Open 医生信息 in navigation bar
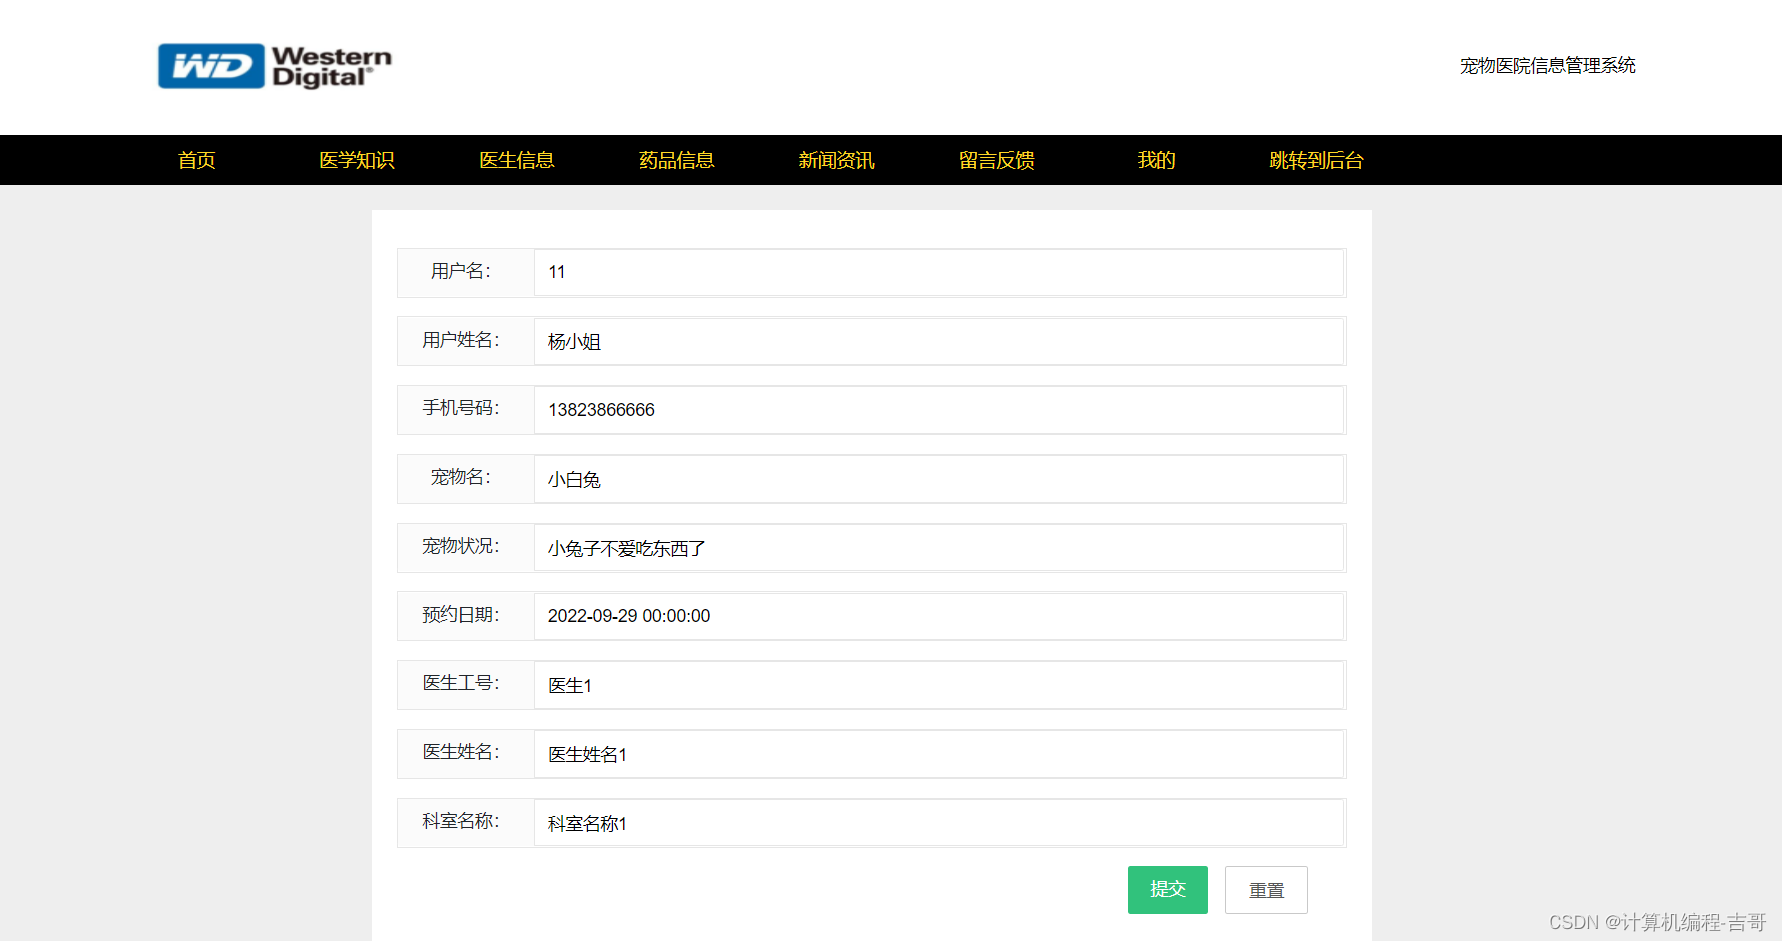The height and width of the screenshot is (941, 1782). tap(517, 160)
